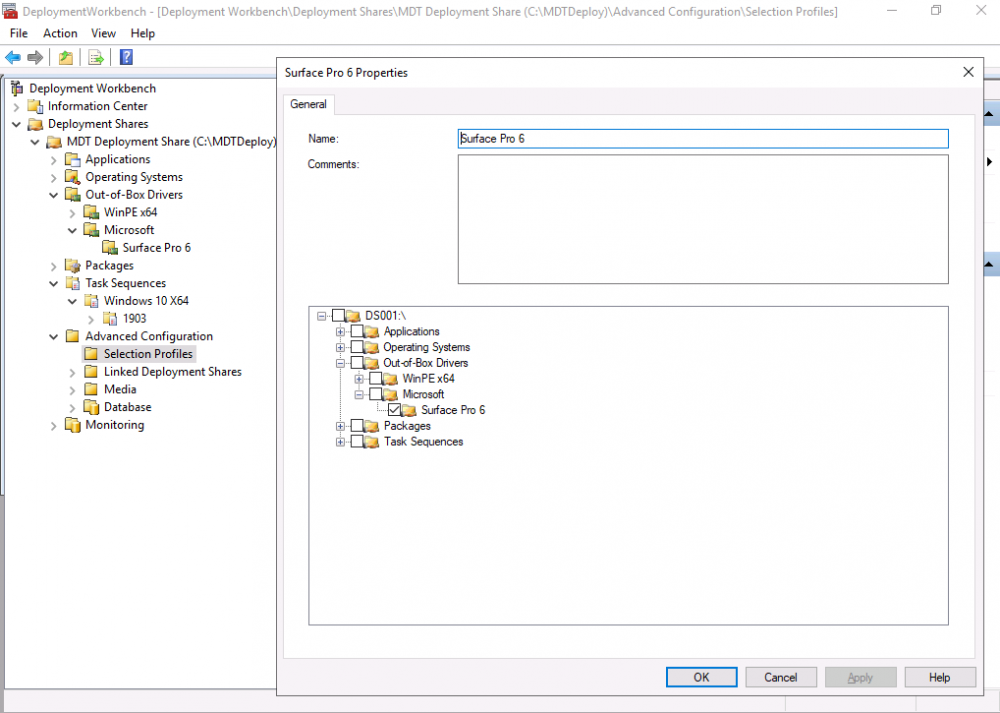Open the File menu
The image size is (1000, 713).
click(18, 33)
